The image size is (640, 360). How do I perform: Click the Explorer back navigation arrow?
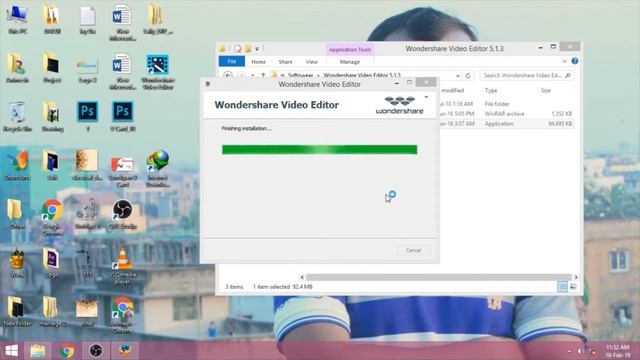point(228,76)
